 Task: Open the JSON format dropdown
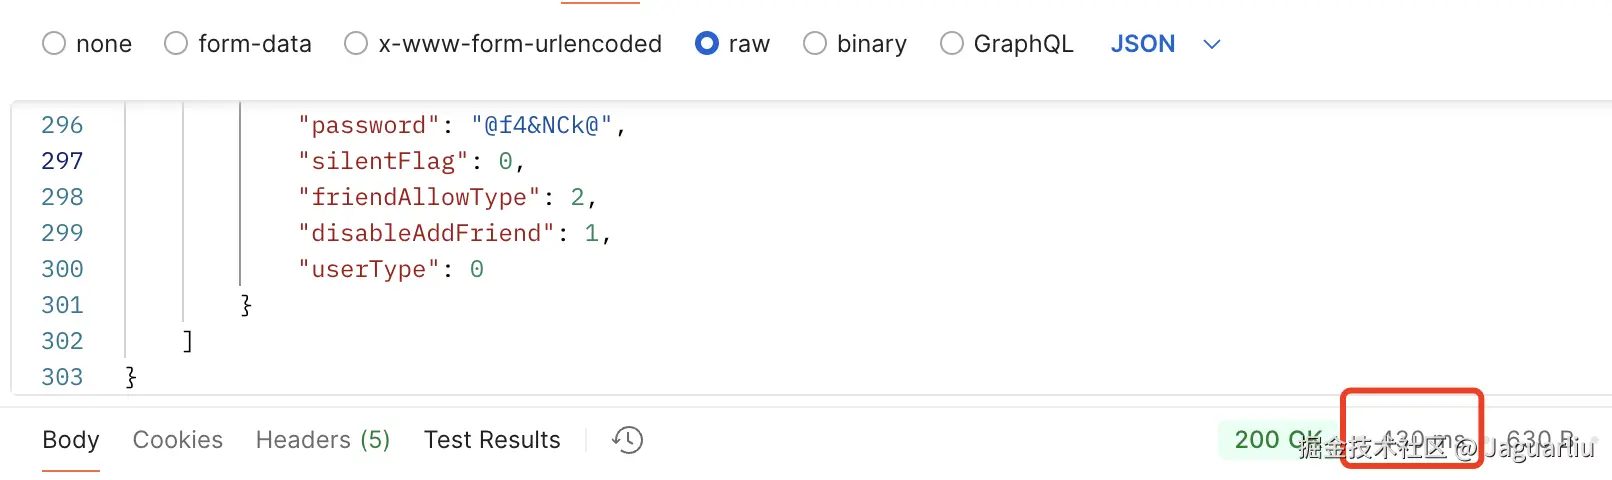pyautogui.click(x=1143, y=44)
